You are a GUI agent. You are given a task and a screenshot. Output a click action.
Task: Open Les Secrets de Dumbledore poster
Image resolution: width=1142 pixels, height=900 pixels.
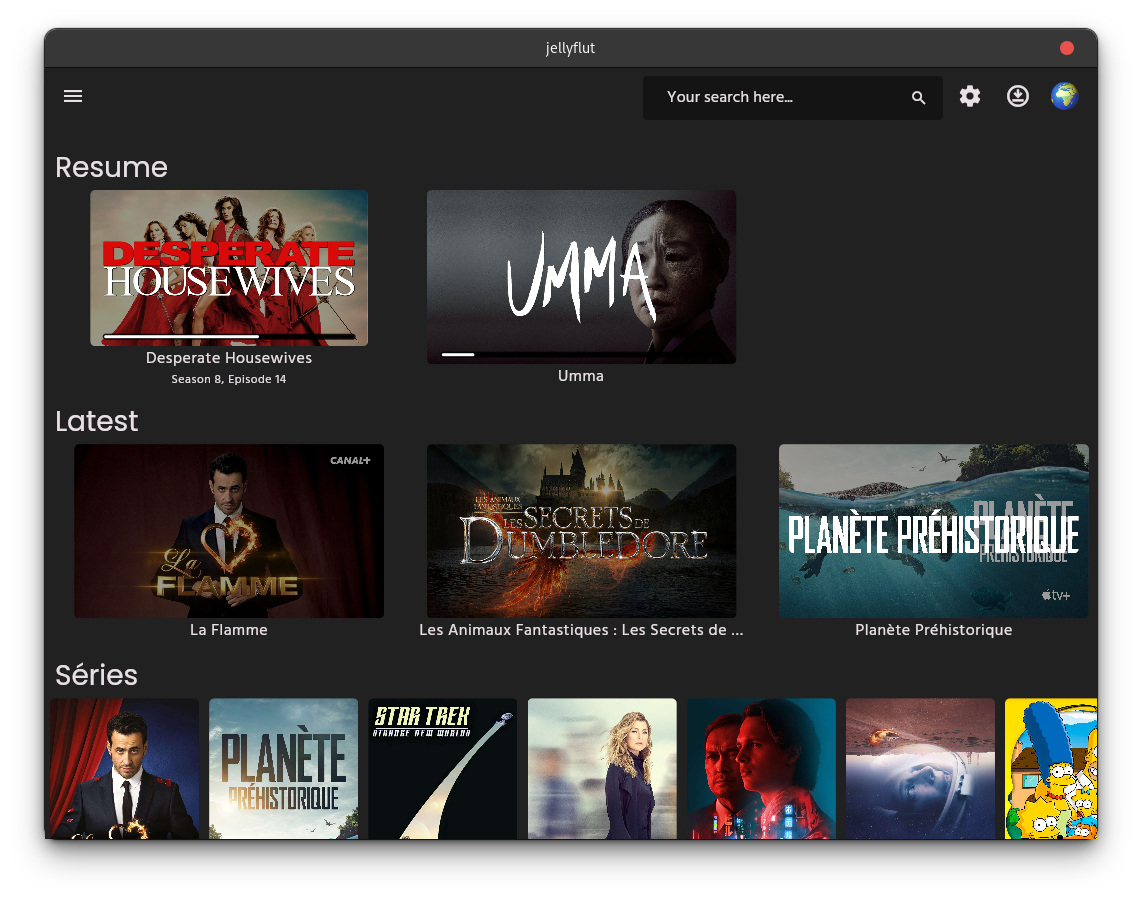click(x=581, y=531)
